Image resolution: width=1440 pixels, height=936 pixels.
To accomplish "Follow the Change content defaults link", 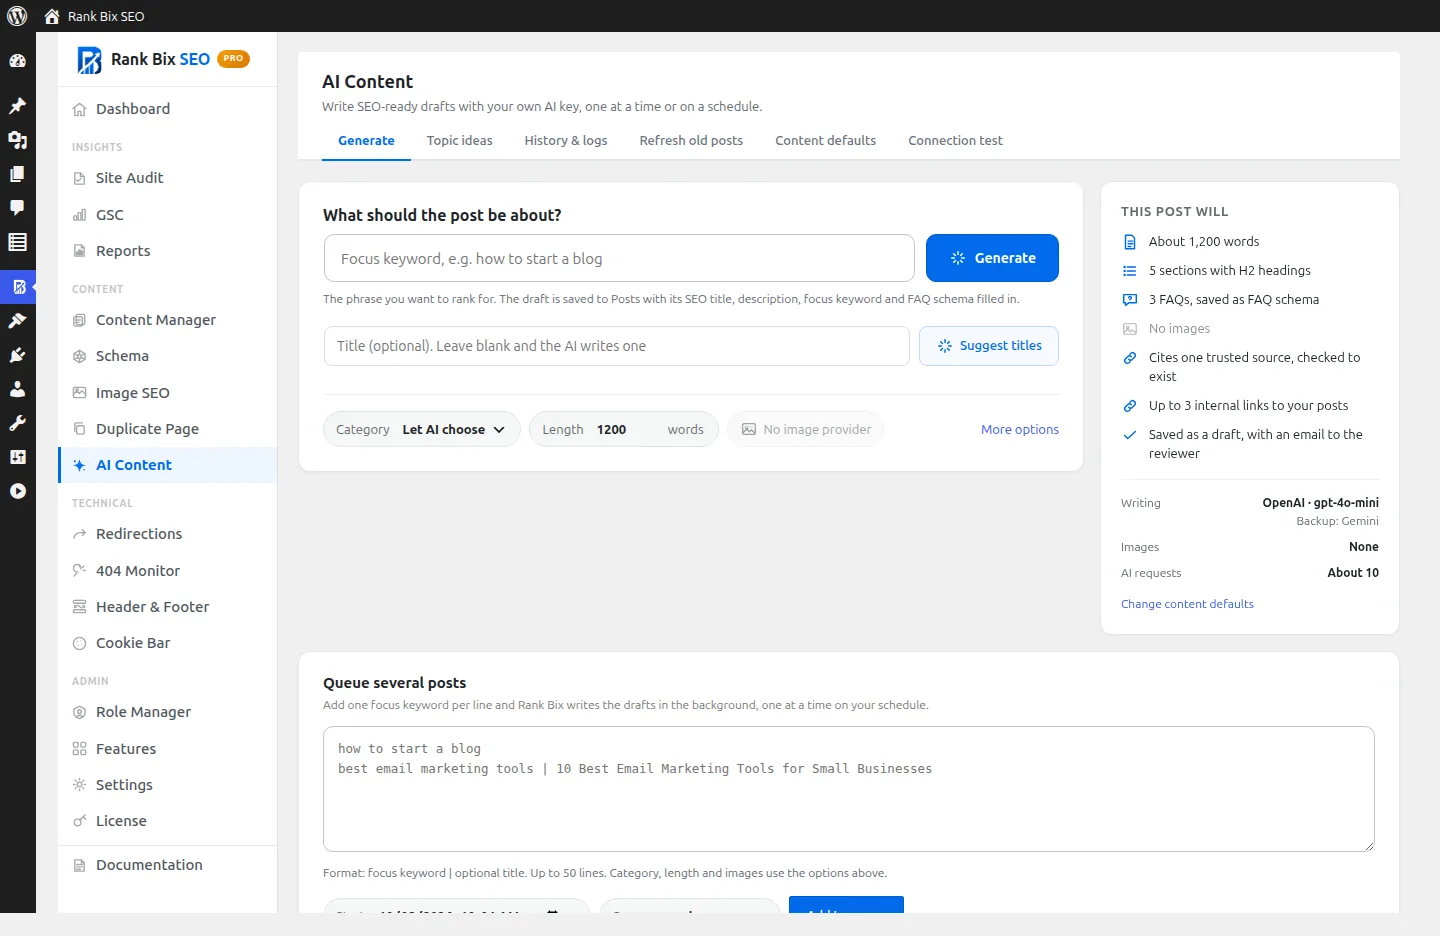I will (1187, 604).
